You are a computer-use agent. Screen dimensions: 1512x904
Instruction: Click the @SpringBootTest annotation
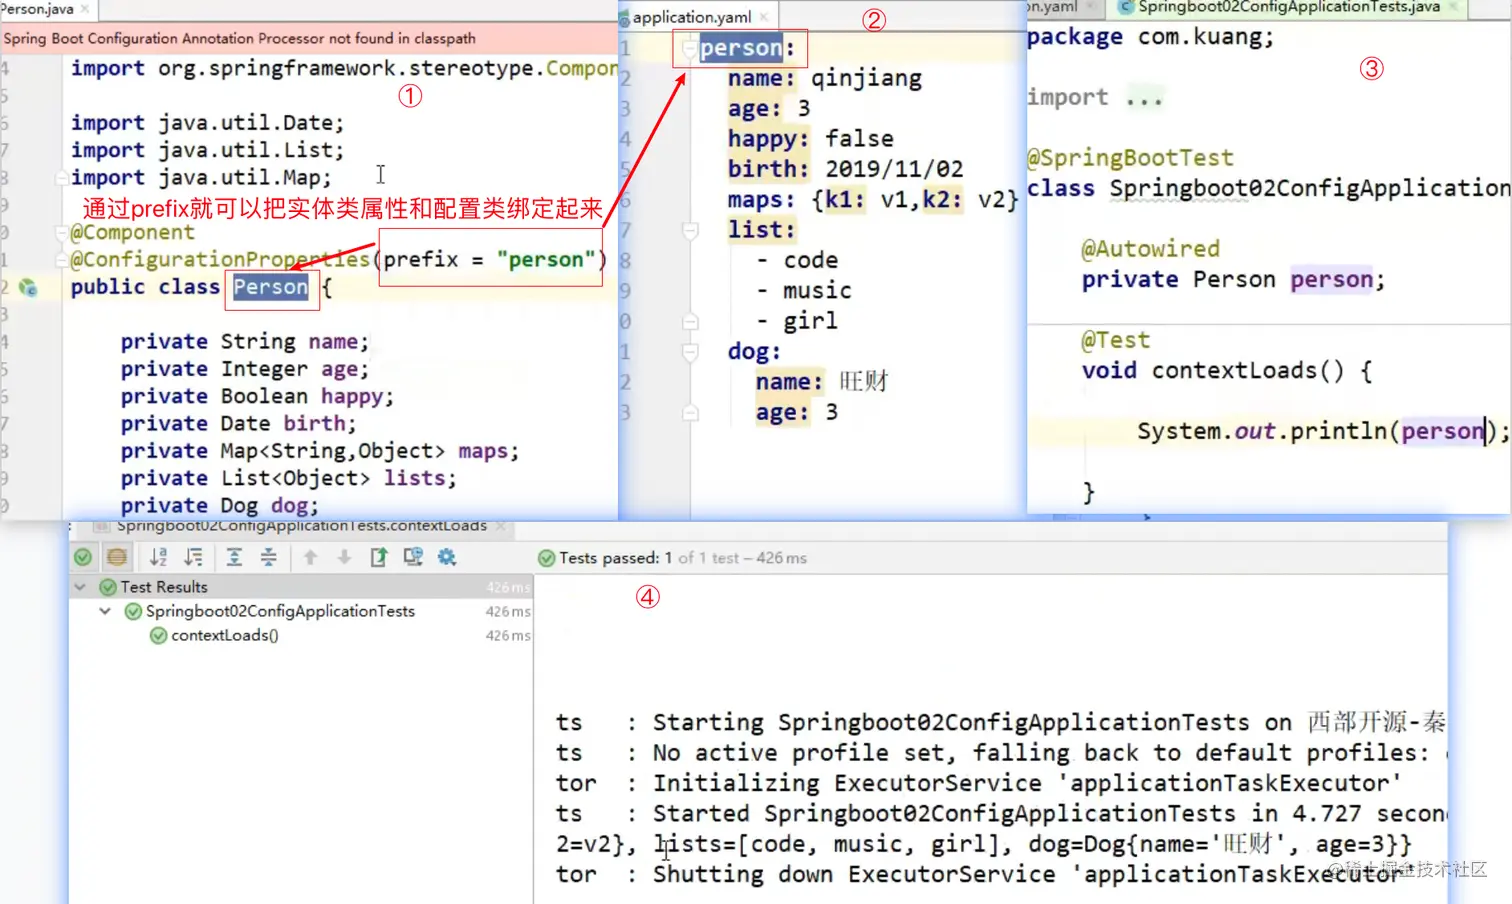[x=1130, y=158]
